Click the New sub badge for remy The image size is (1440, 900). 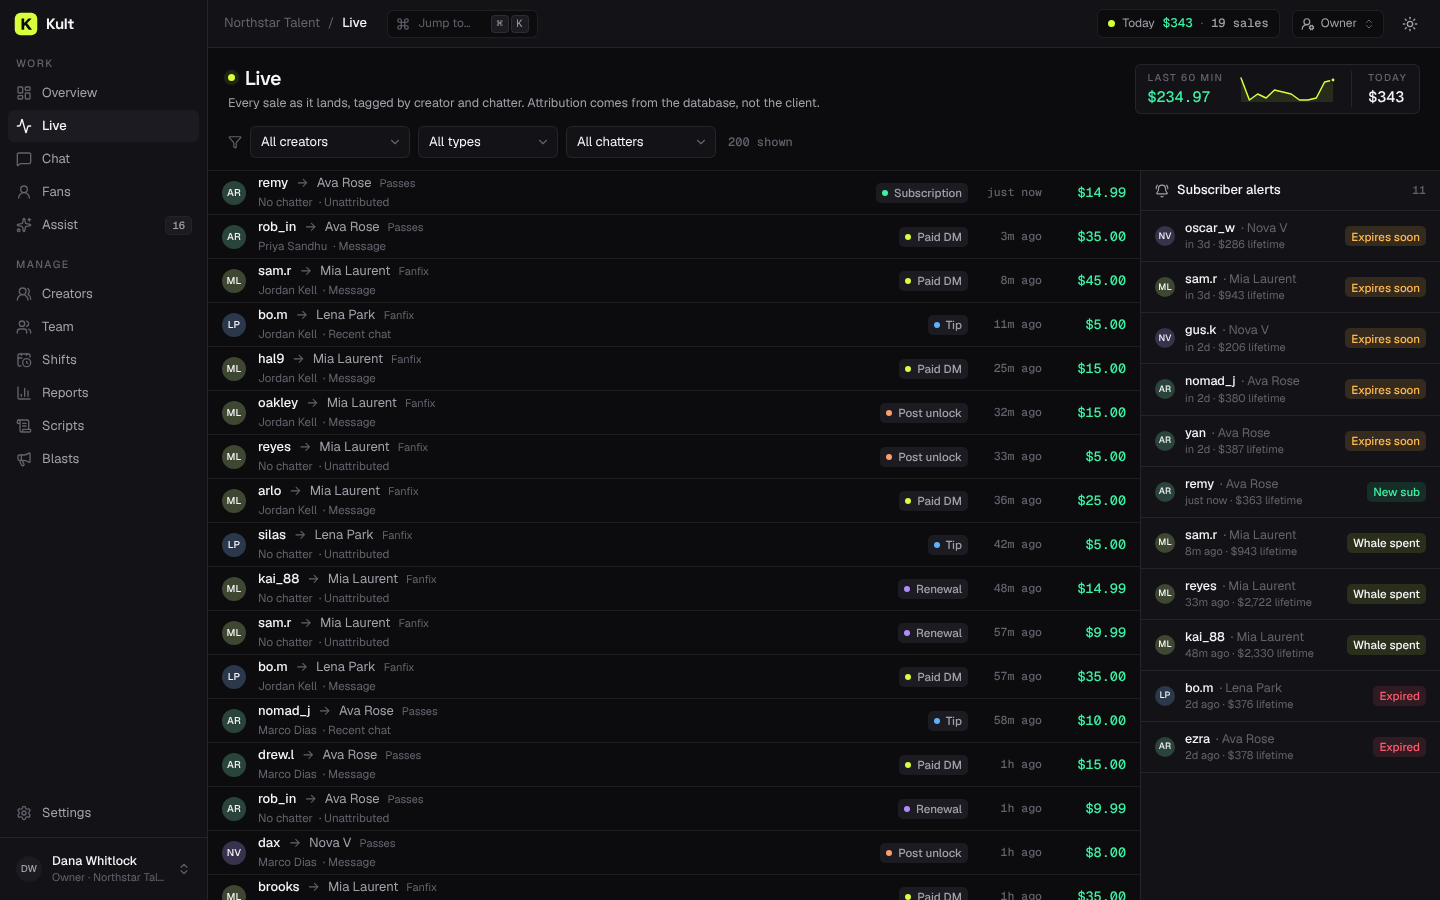1396,492
